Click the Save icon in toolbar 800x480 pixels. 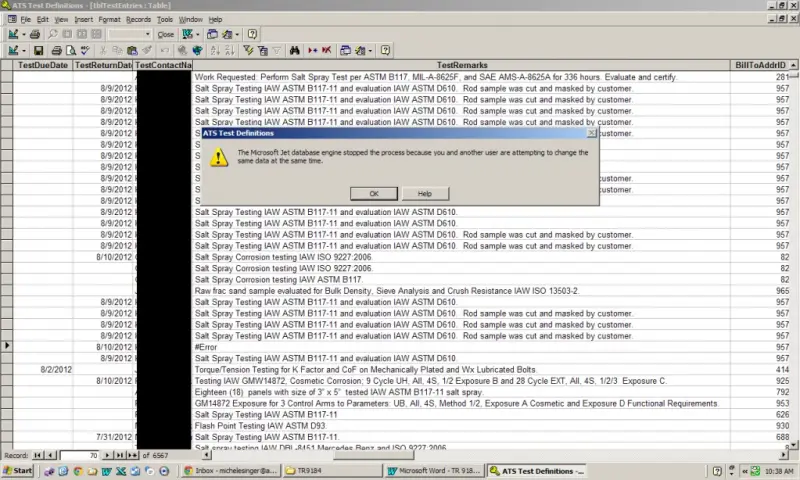pyautogui.click(x=38, y=50)
